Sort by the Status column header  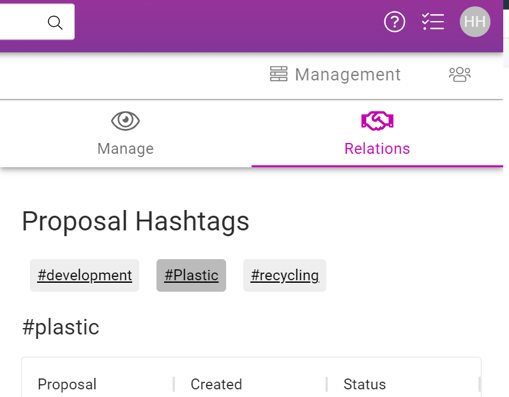(364, 384)
